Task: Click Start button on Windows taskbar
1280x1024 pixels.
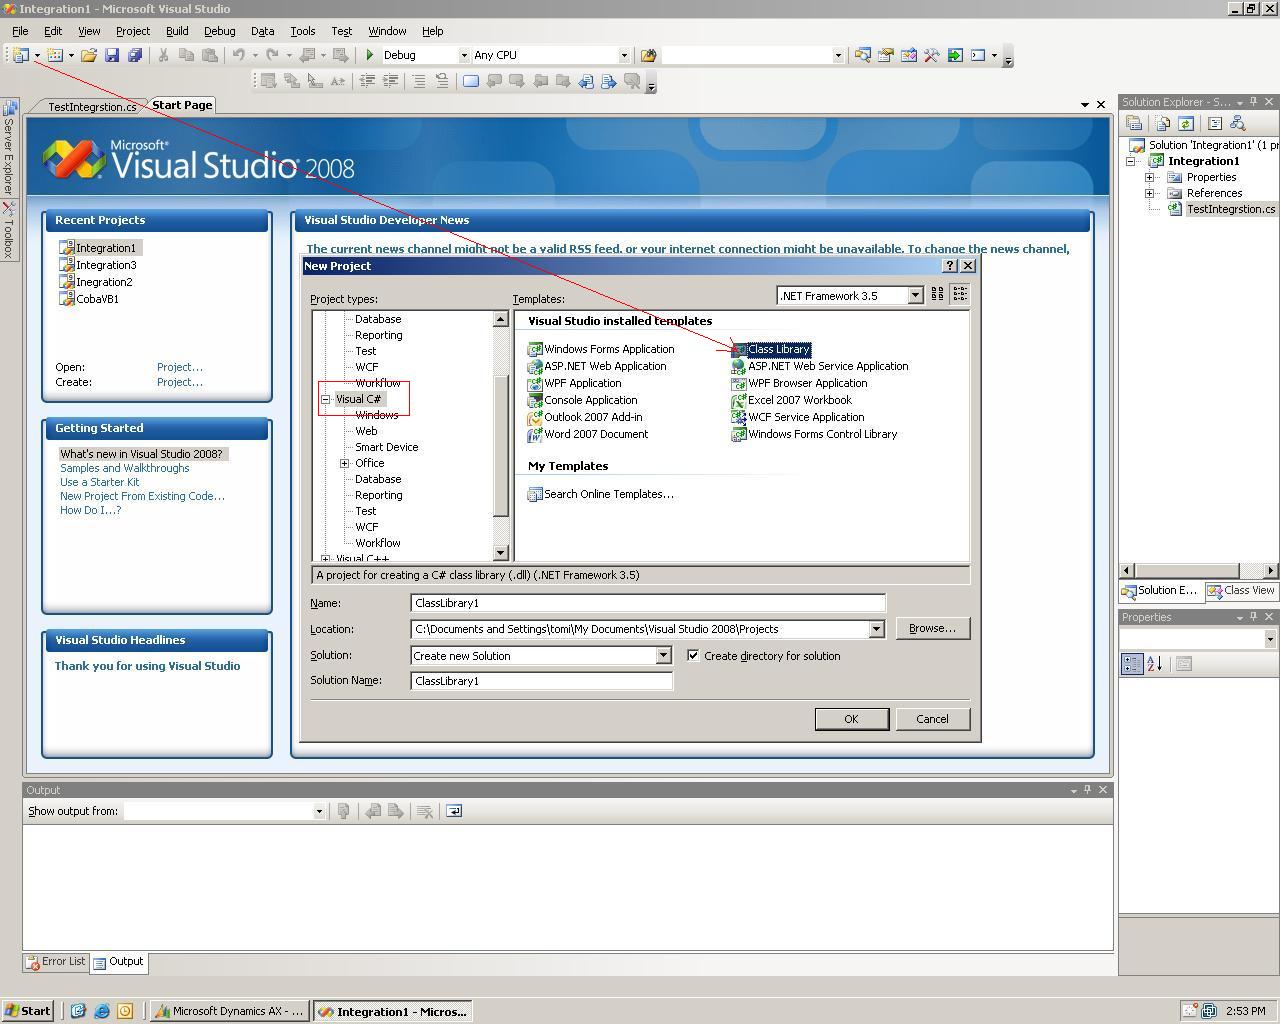Action: coord(27,1011)
